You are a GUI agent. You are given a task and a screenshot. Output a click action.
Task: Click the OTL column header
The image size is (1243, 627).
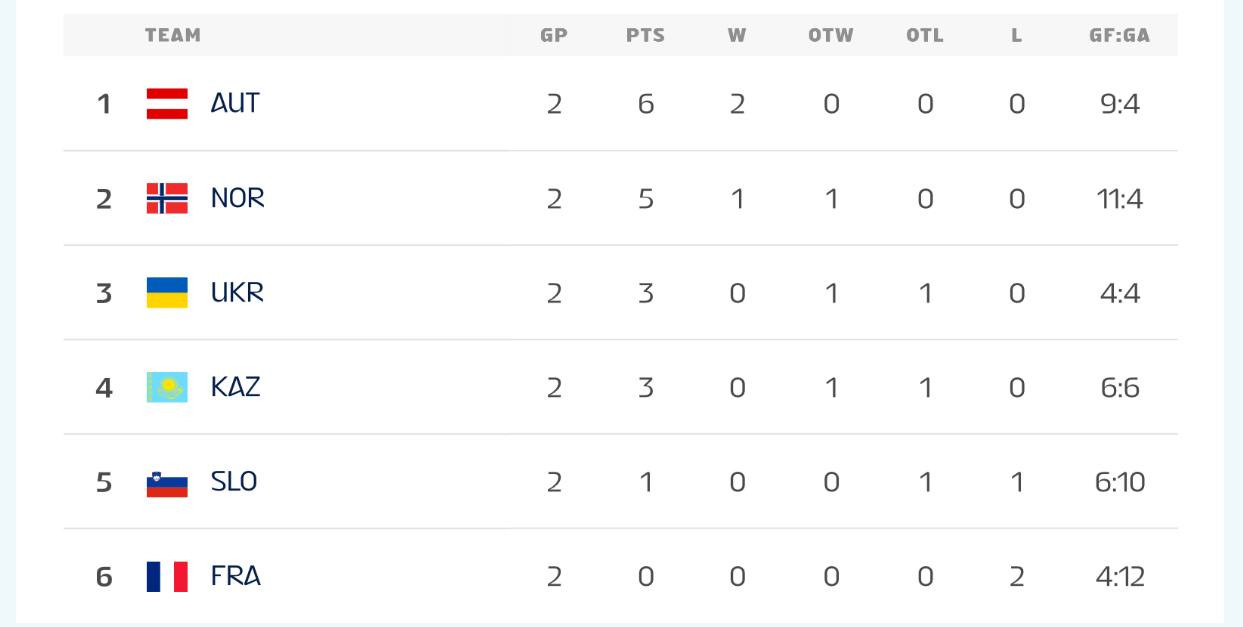pyautogui.click(x=925, y=35)
